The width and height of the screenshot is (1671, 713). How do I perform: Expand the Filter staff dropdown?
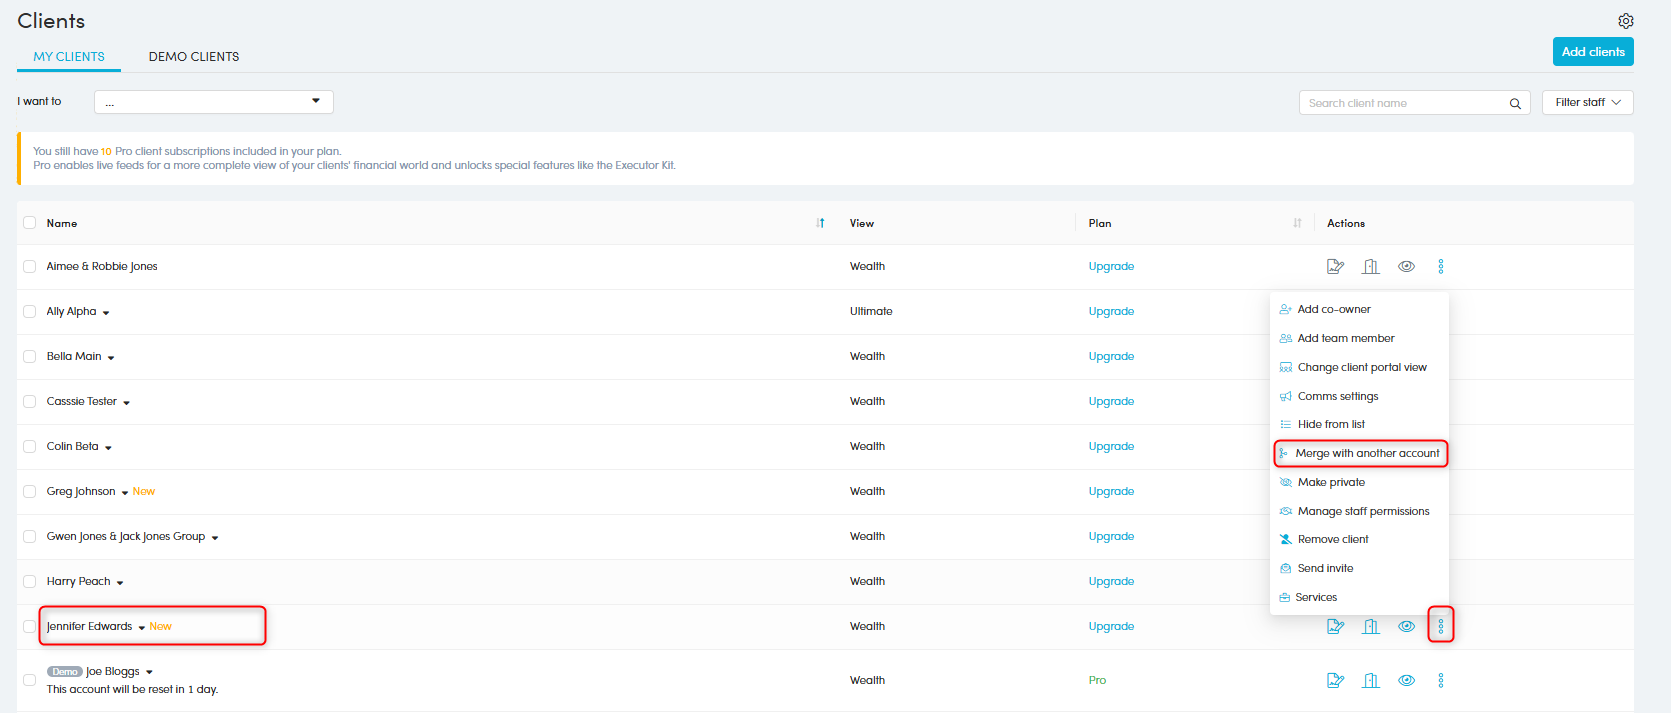pyautogui.click(x=1587, y=102)
